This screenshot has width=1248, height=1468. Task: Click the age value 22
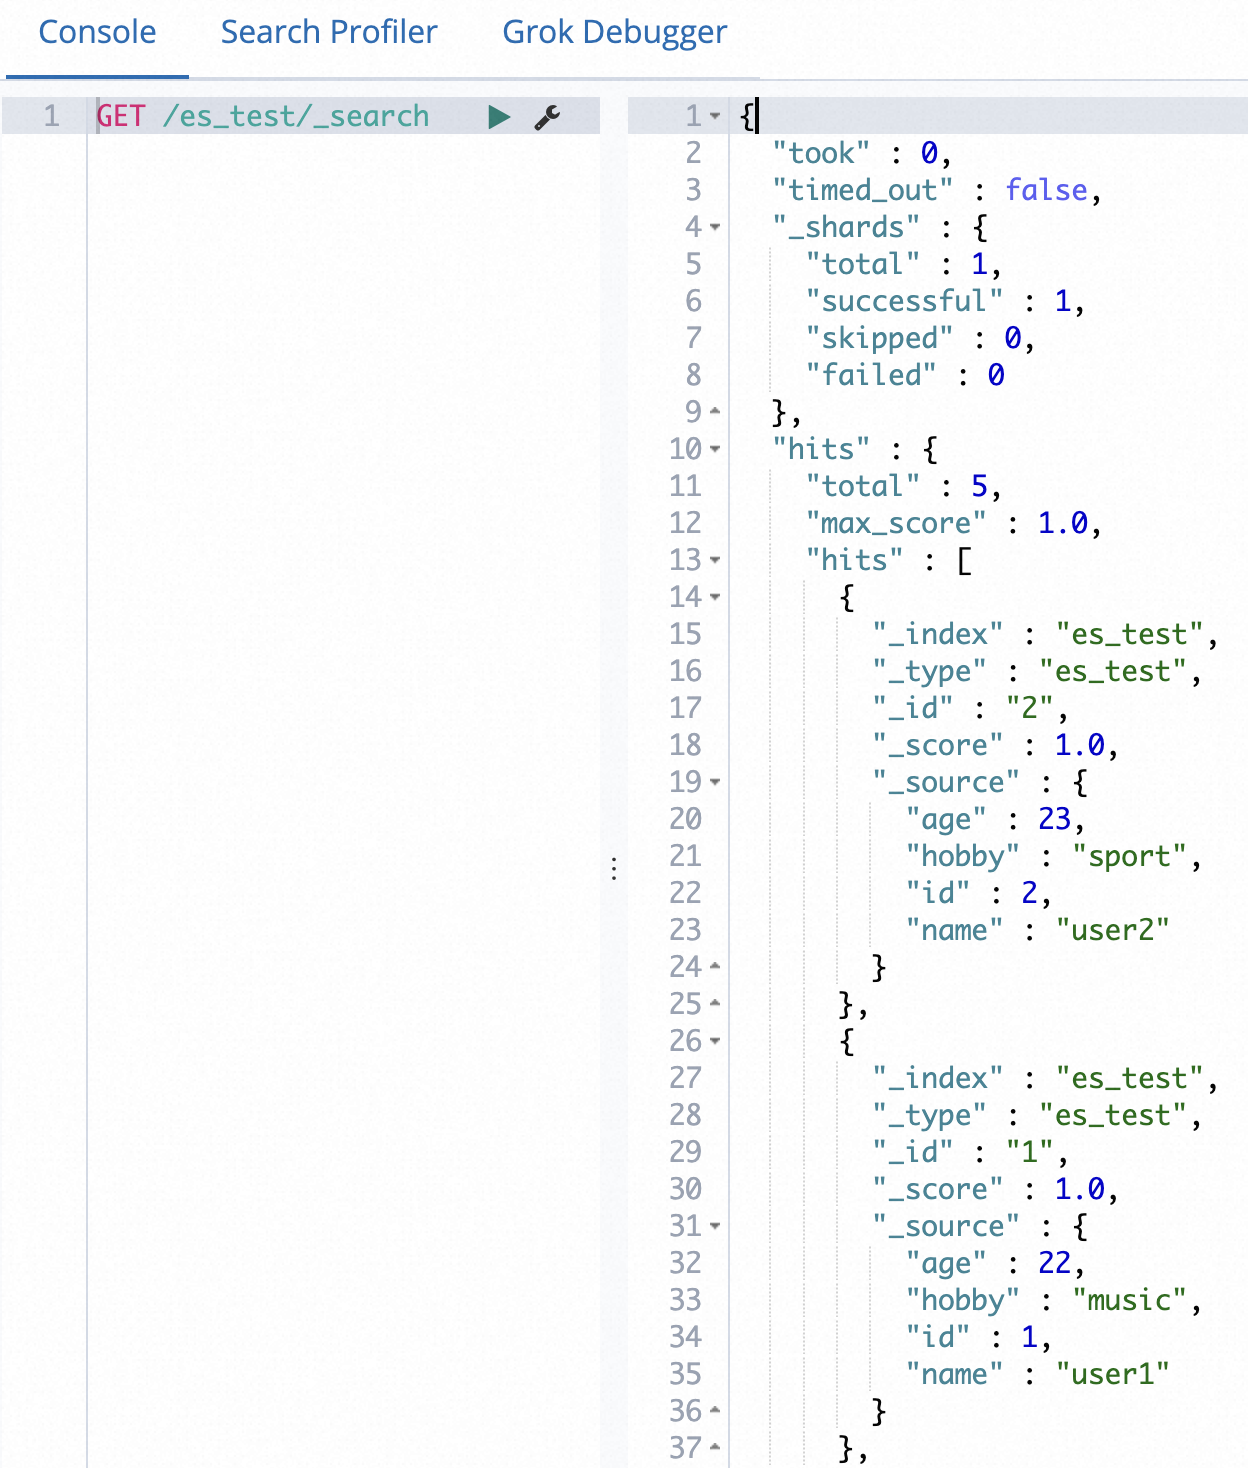pyautogui.click(x=1054, y=1263)
